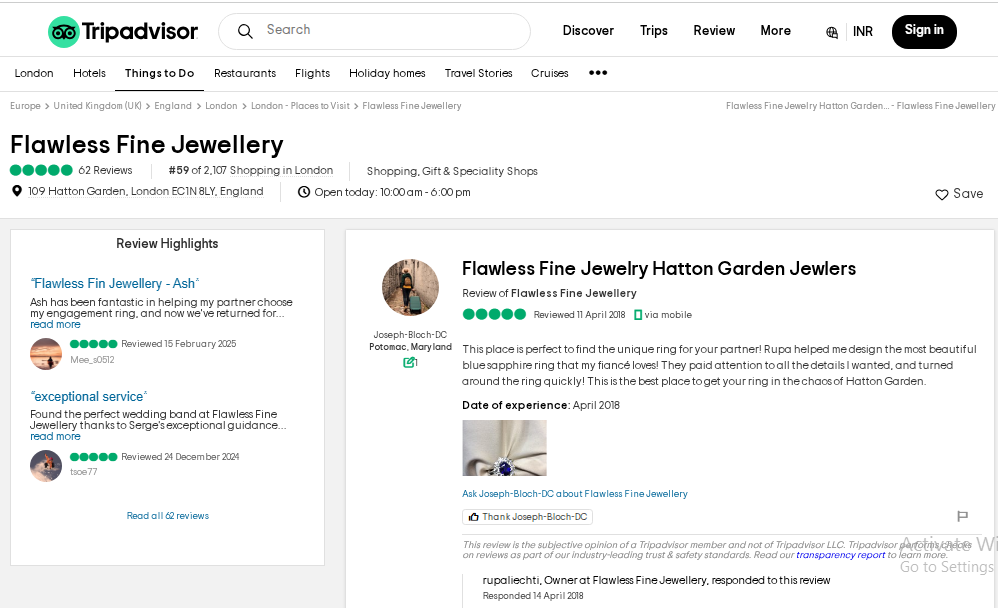Click Flawless Fine Jewellery breadcrumb
The image size is (998, 608).
412,106
